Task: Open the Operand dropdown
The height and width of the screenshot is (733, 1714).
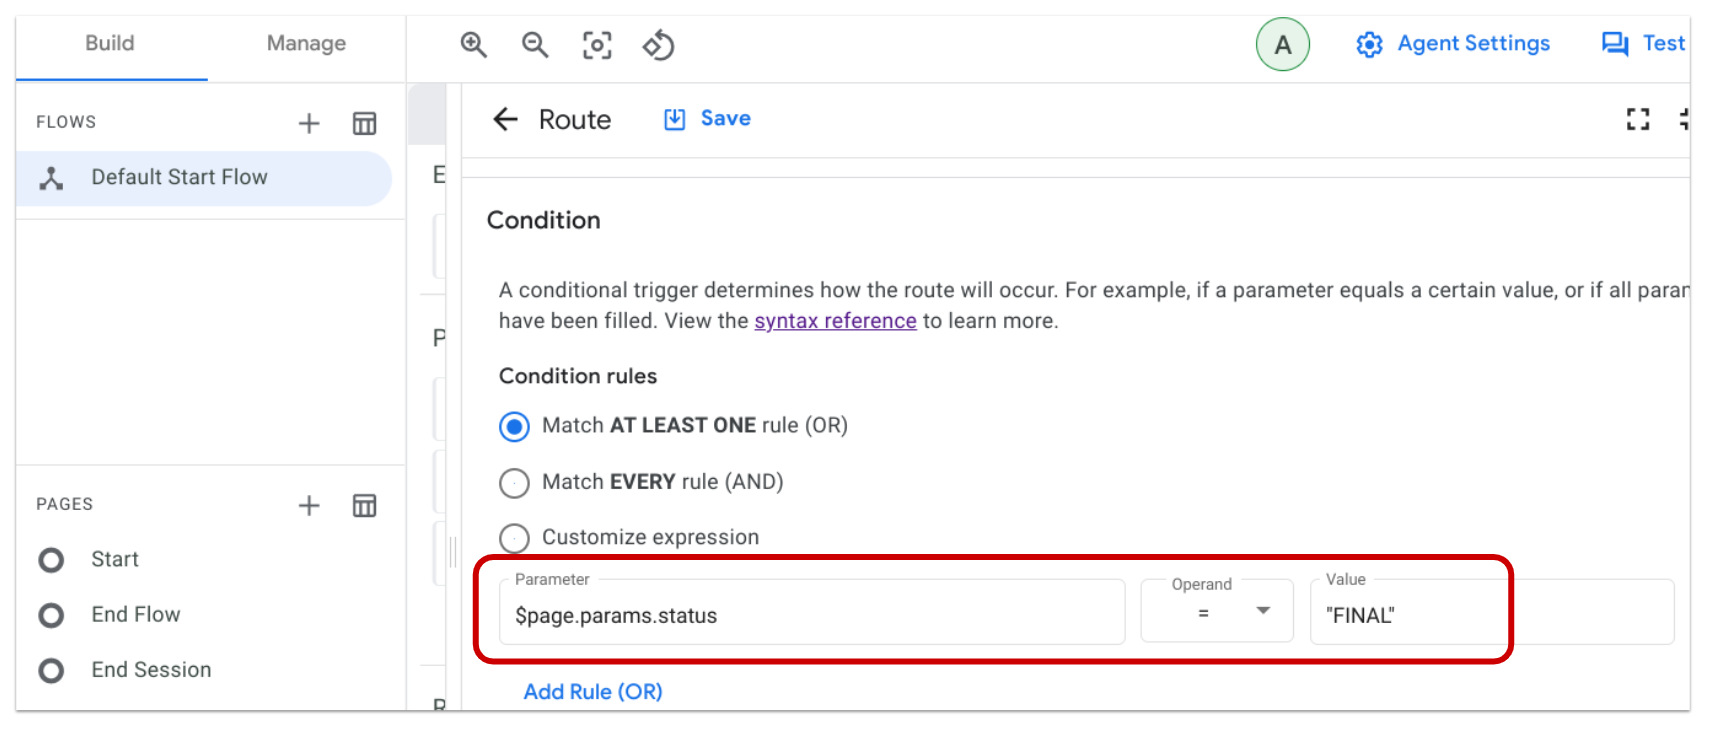Action: pyautogui.click(x=1262, y=611)
